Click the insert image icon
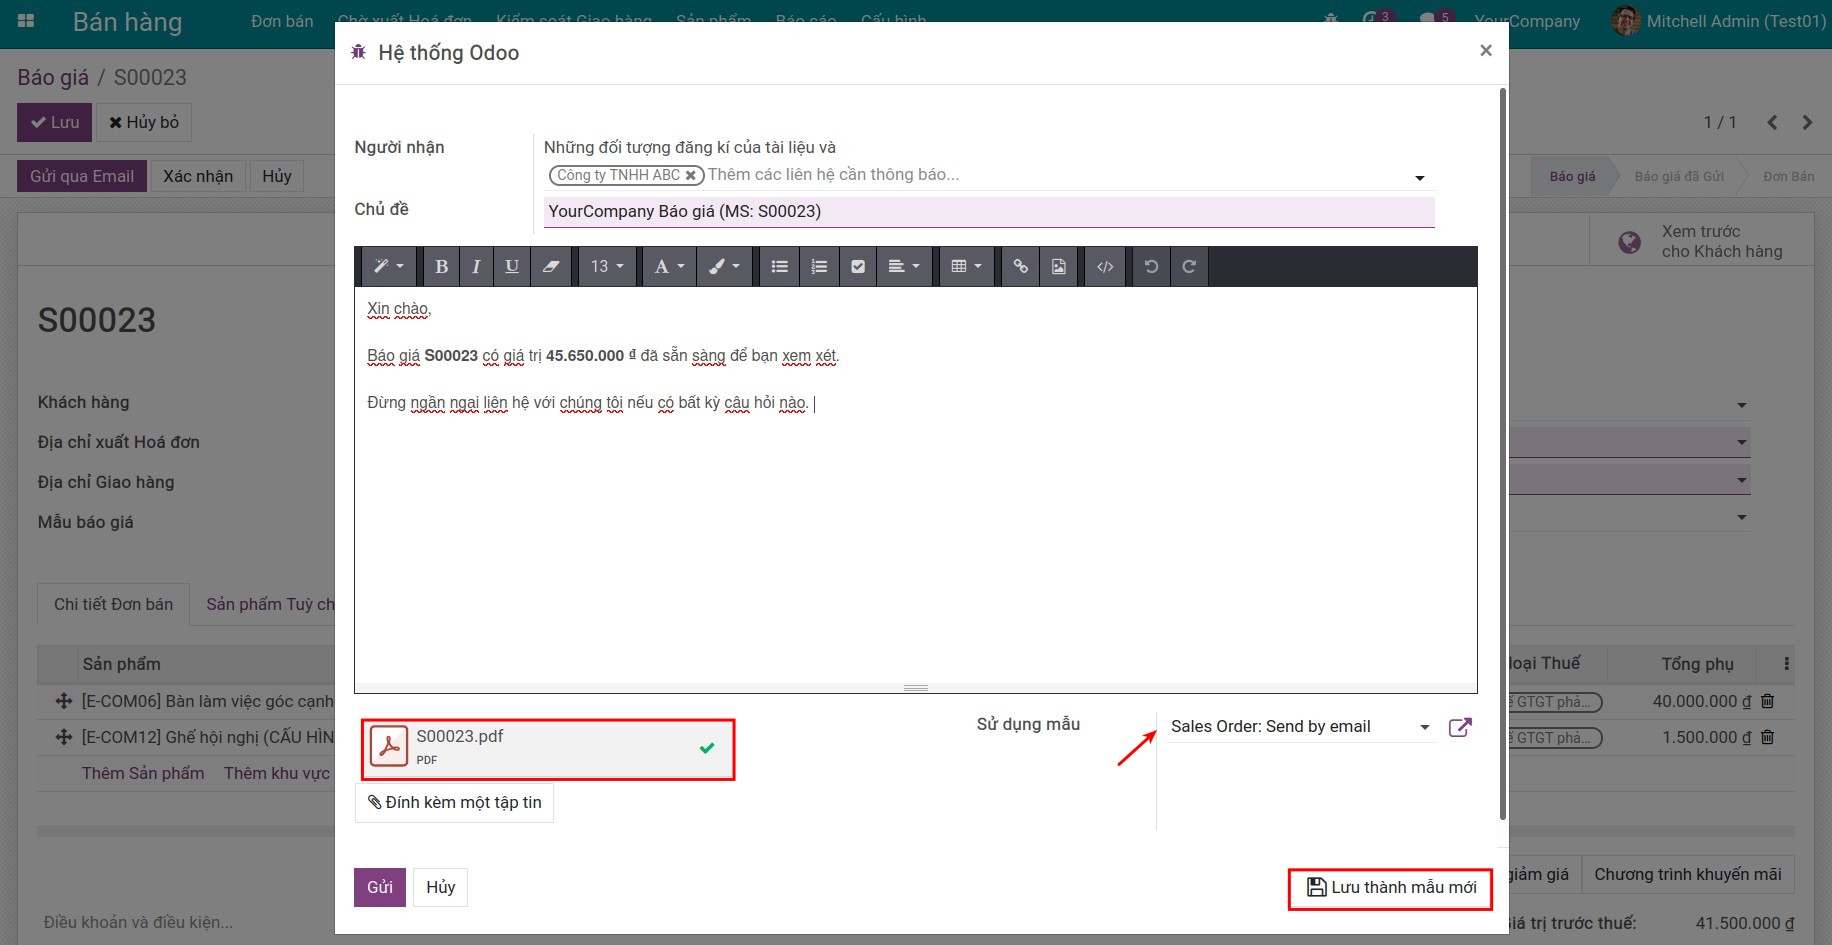The width and height of the screenshot is (1832, 945). click(1059, 267)
